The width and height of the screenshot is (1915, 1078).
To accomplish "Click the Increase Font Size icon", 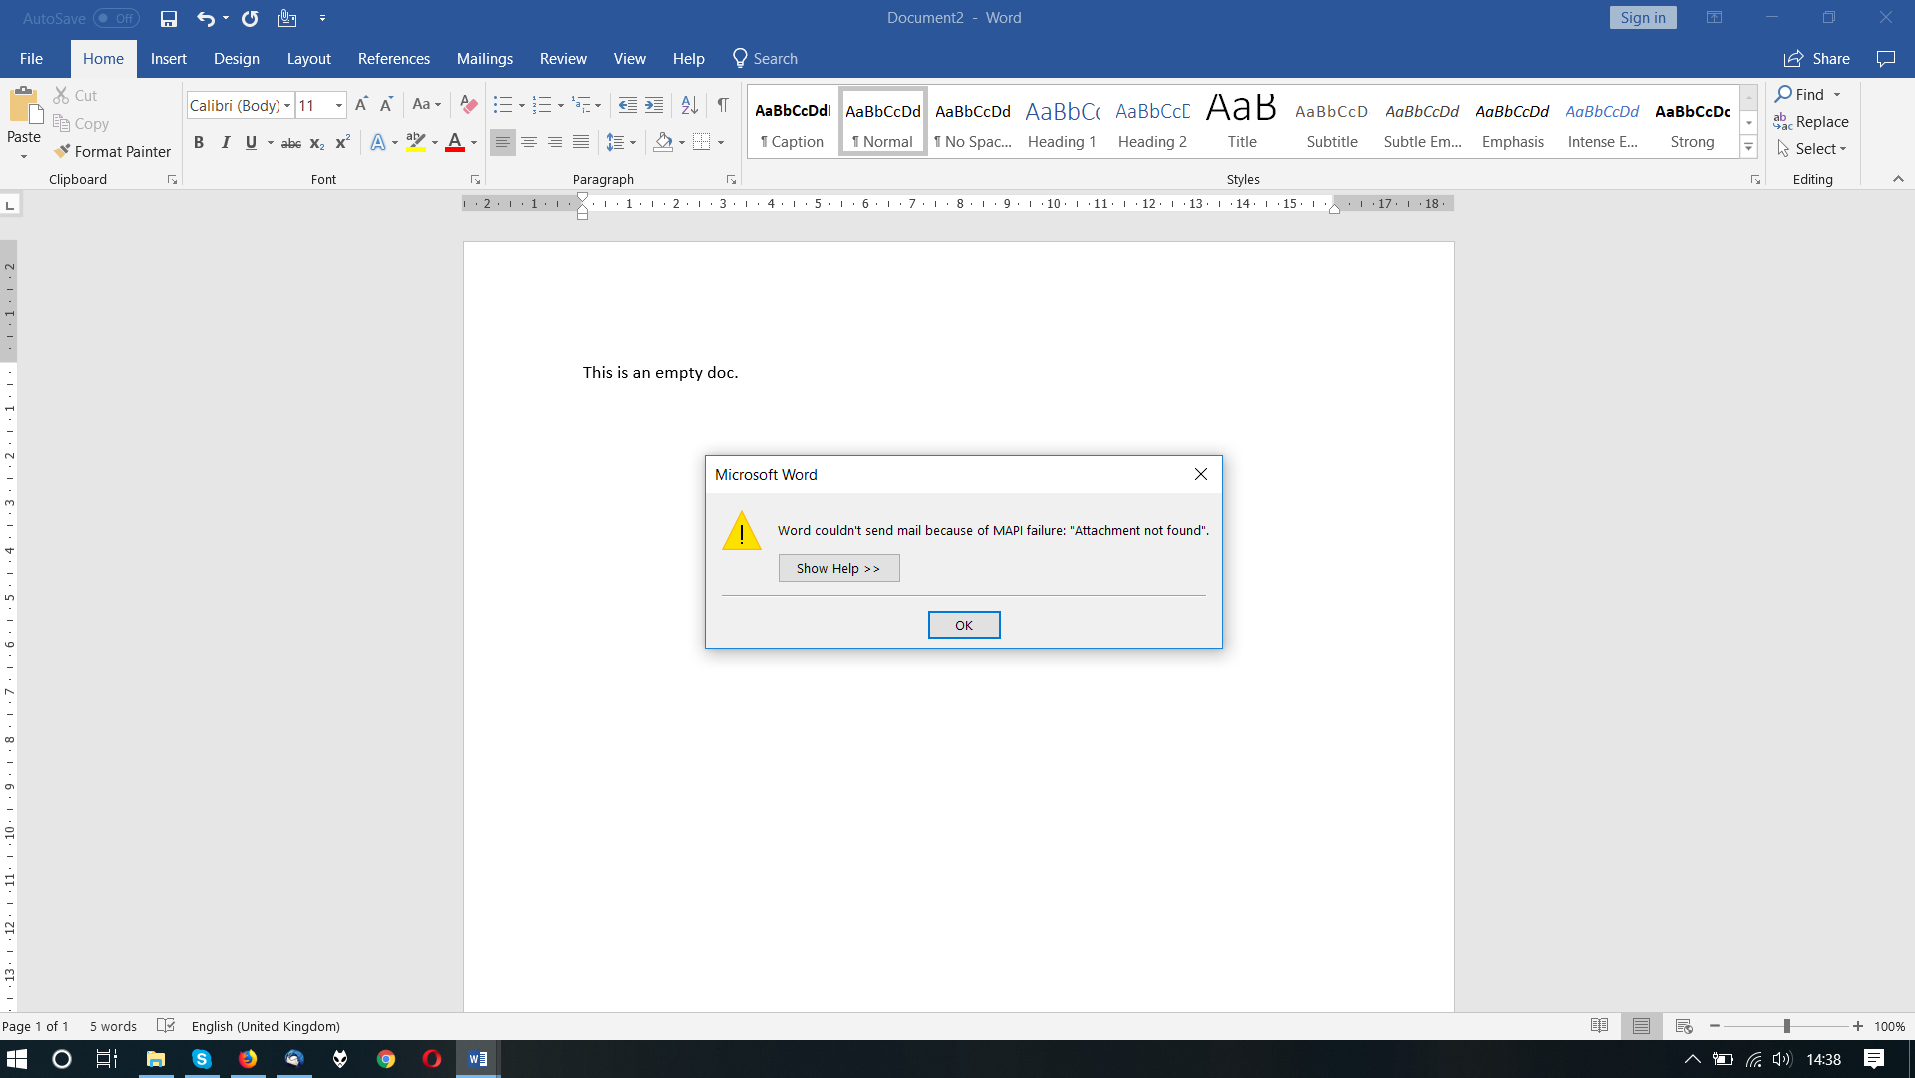I will click(361, 104).
